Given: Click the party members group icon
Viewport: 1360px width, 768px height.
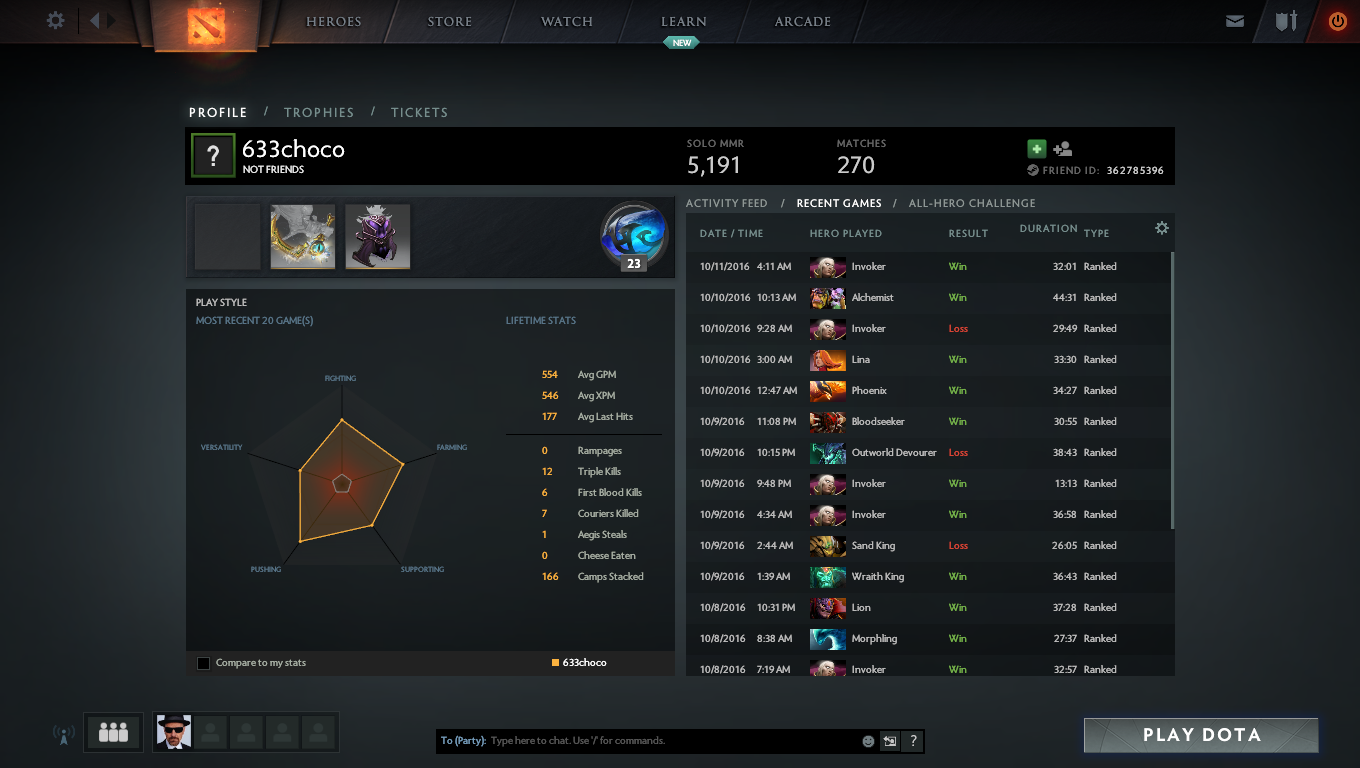Looking at the screenshot, I should [113, 733].
